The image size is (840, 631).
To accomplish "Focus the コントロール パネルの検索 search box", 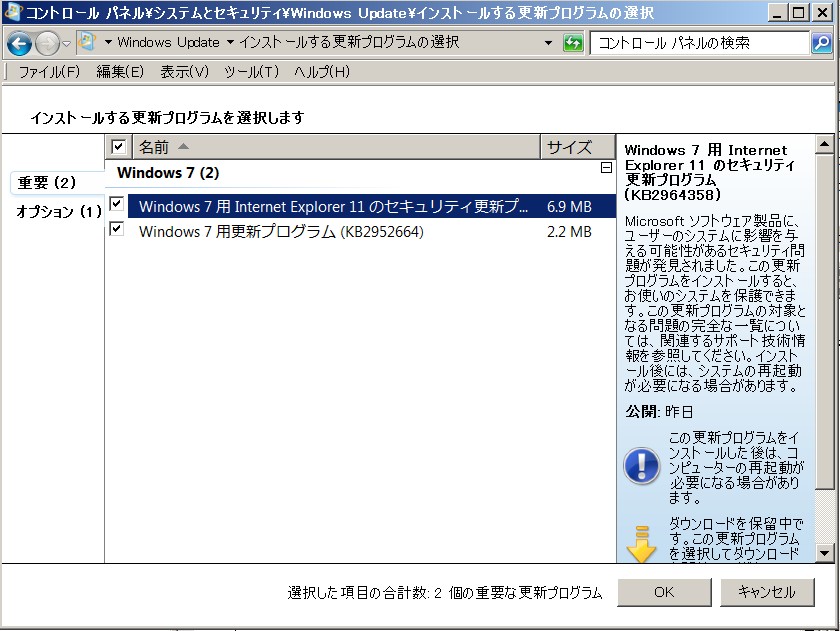I will click(699, 43).
